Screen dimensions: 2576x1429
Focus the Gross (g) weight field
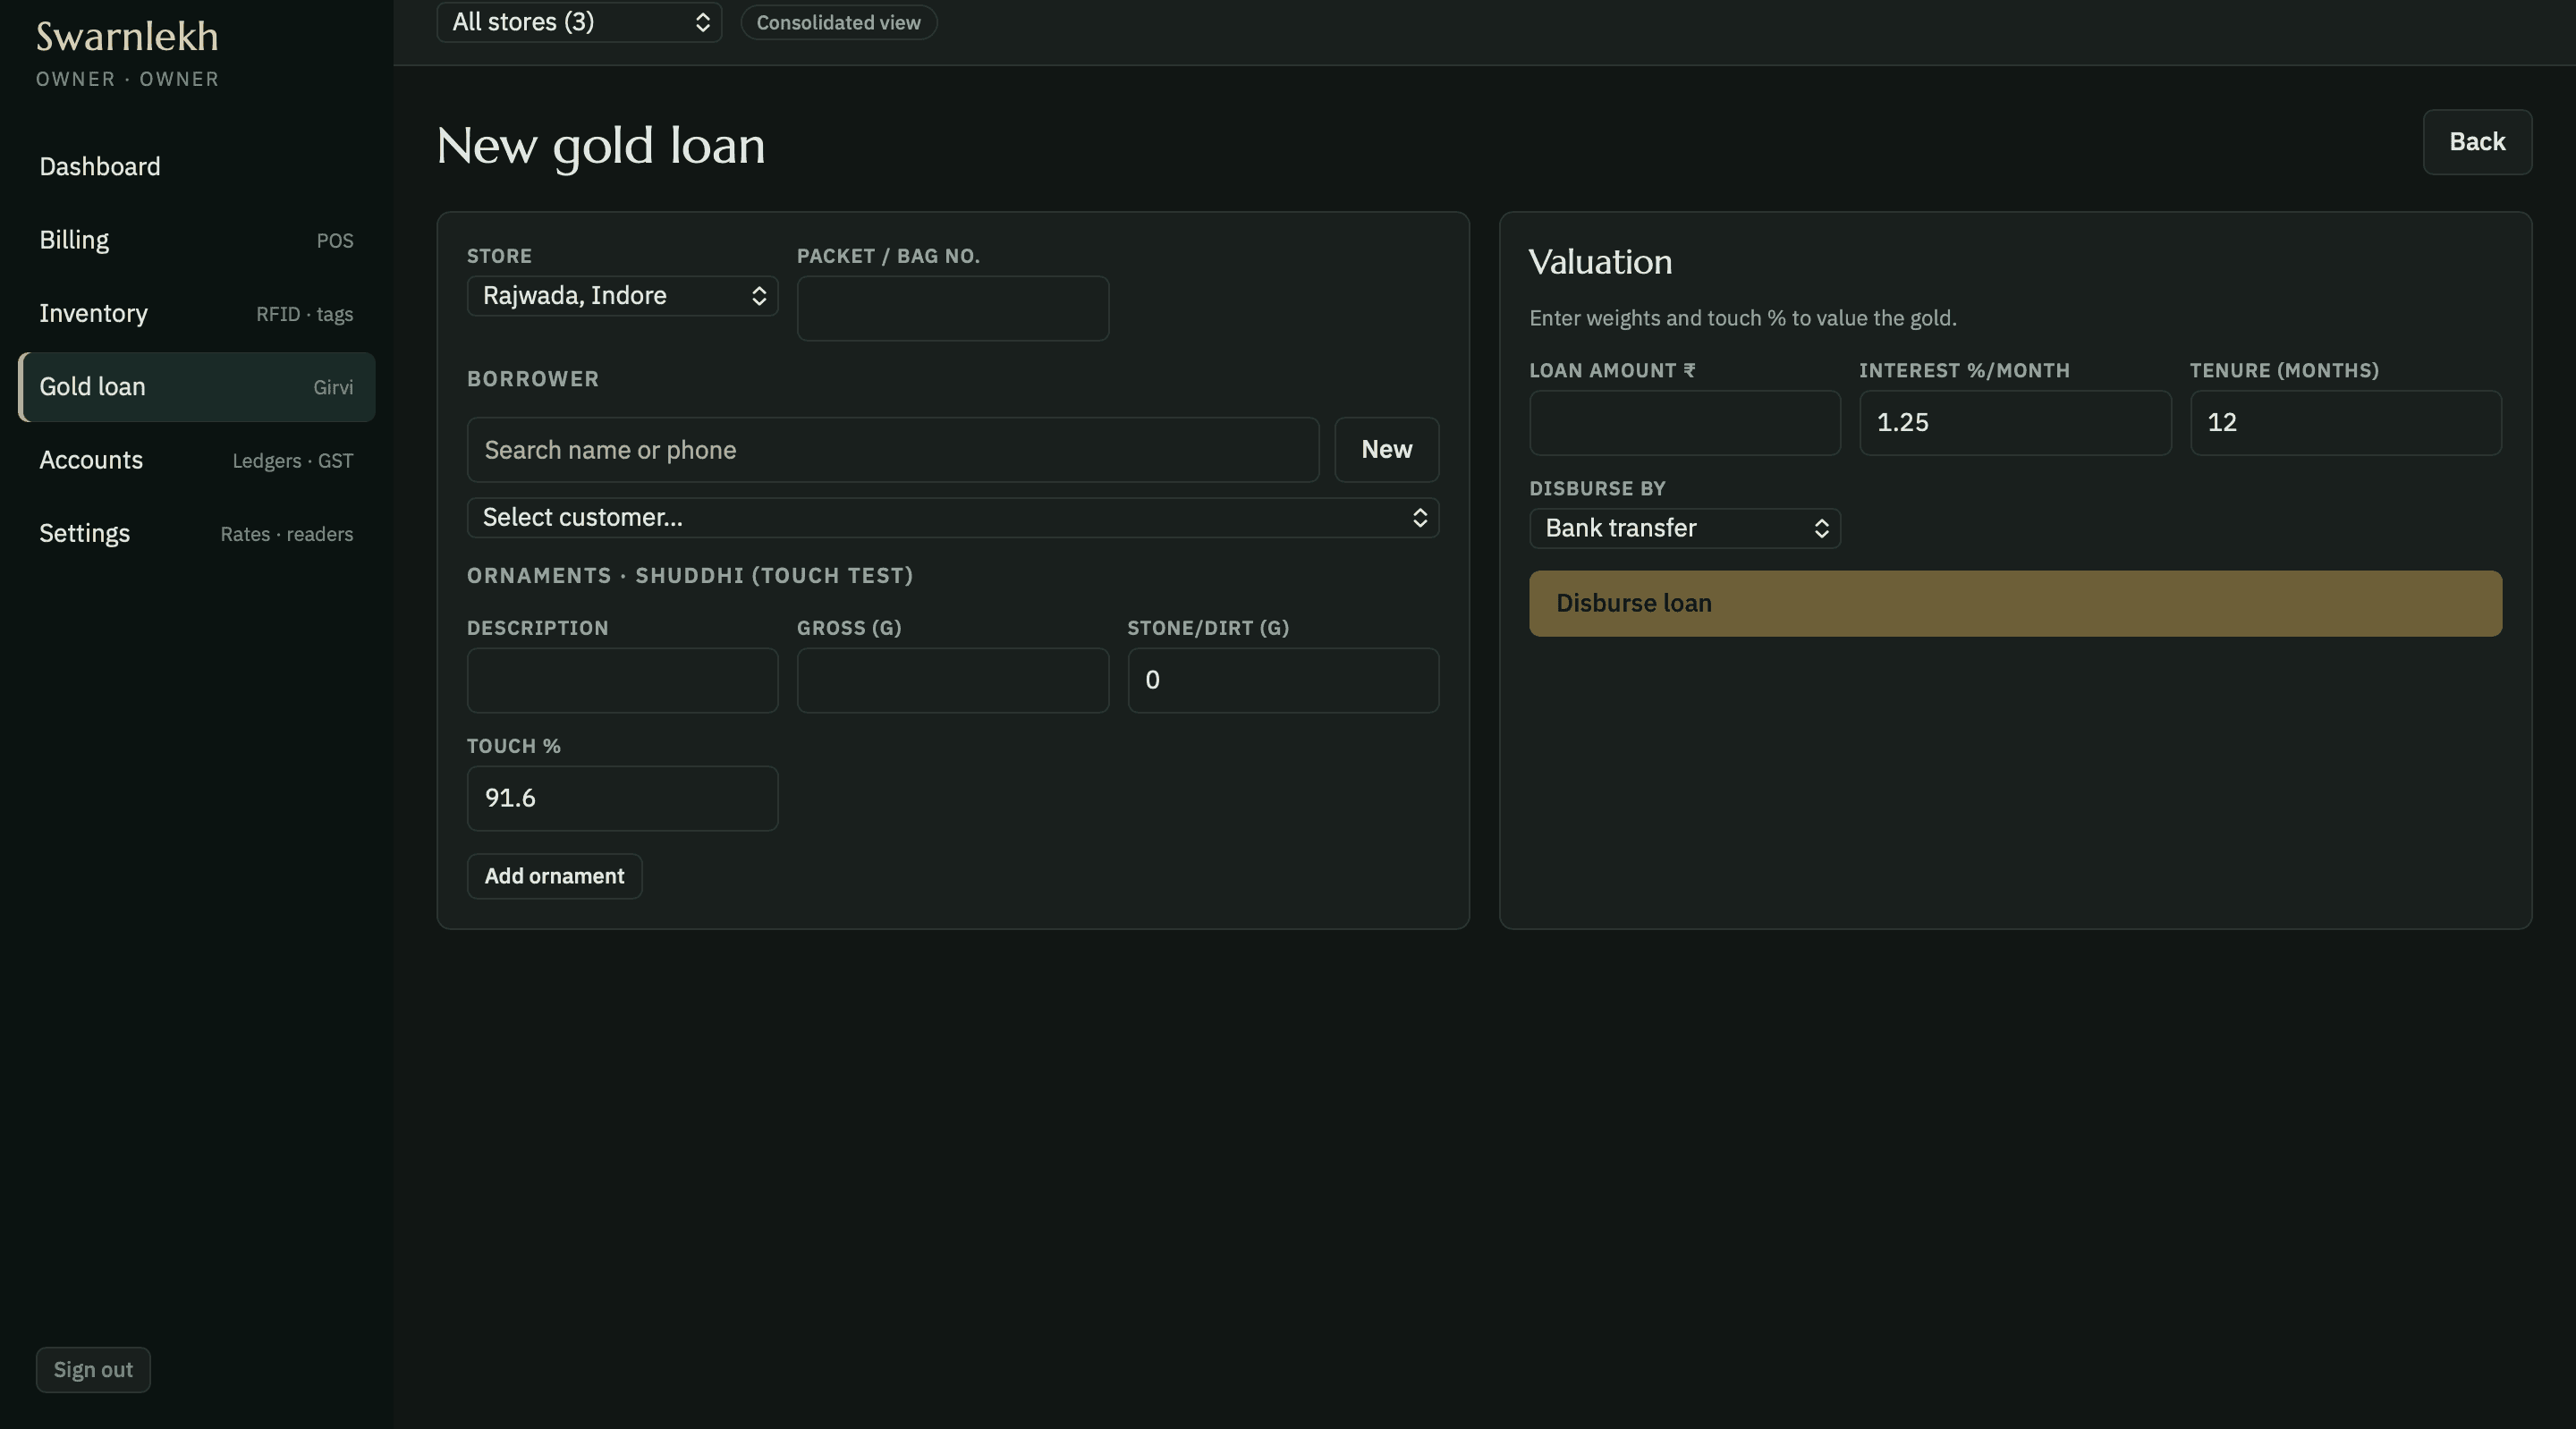(953, 681)
